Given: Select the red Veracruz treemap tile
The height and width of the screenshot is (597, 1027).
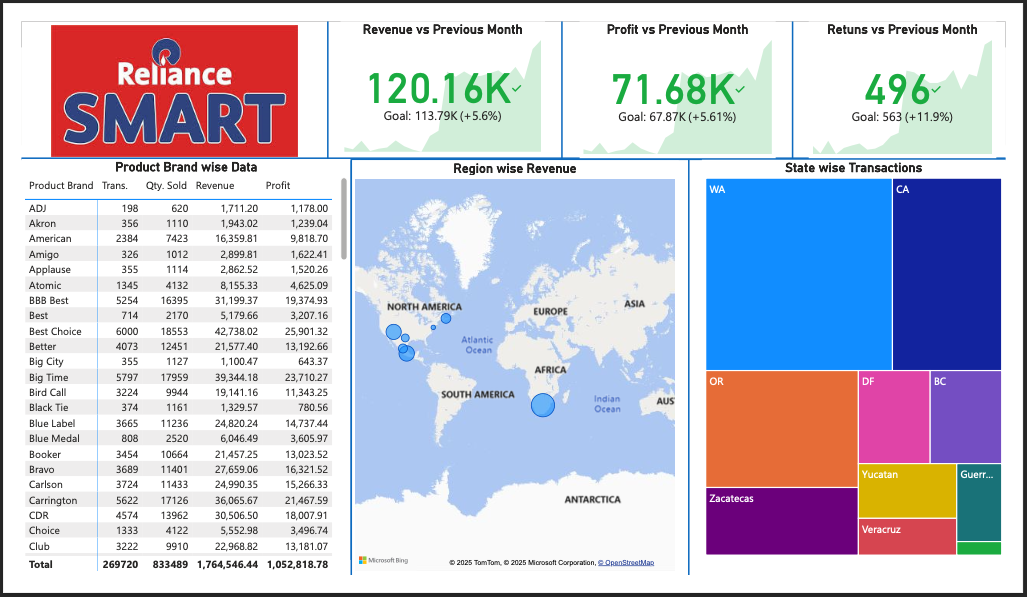Looking at the screenshot, I should pos(907,537).
